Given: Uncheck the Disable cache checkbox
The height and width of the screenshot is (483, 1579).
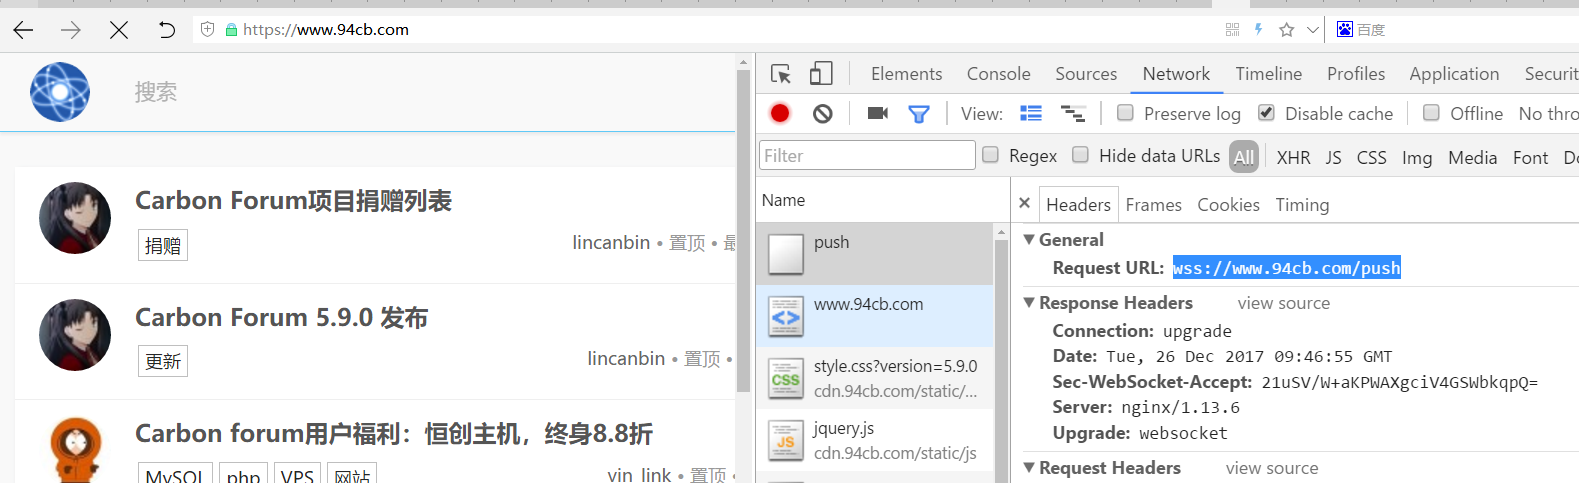Looking at the screenshot, I should pyautogui.click(x=1266, y=113).
